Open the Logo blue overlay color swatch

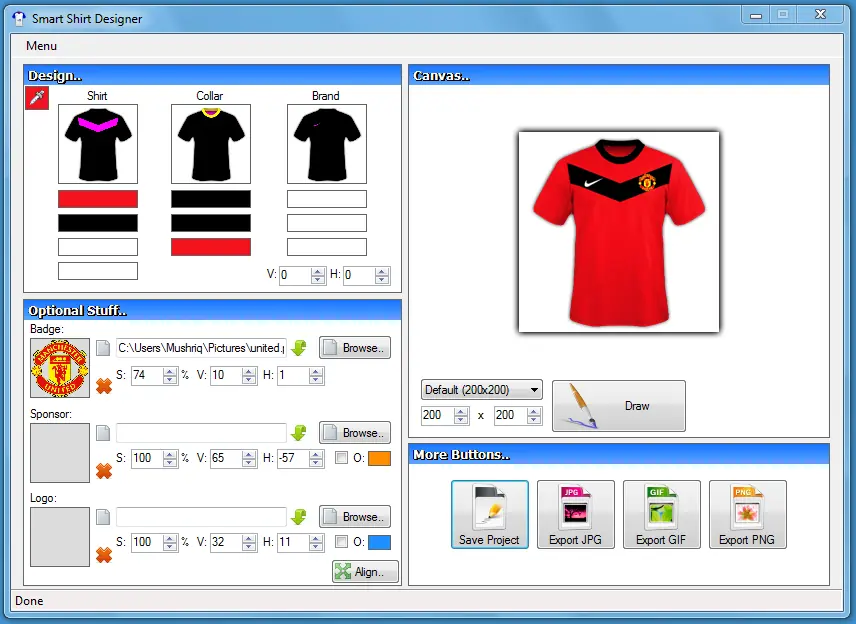[x=379, y=542]
